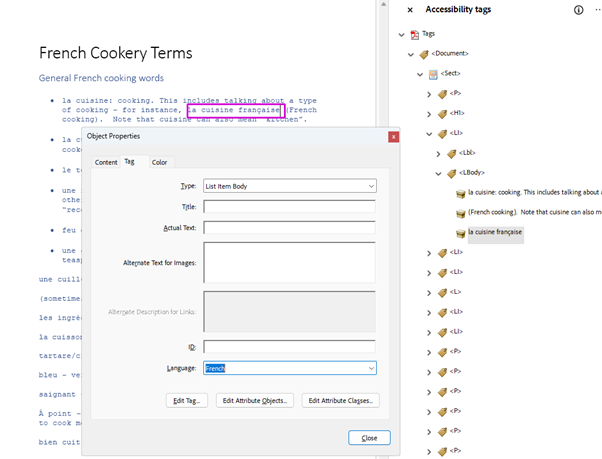
Task: Select "(French cooking). Note that cuisine" tree entry
Action: pos(534,212)
